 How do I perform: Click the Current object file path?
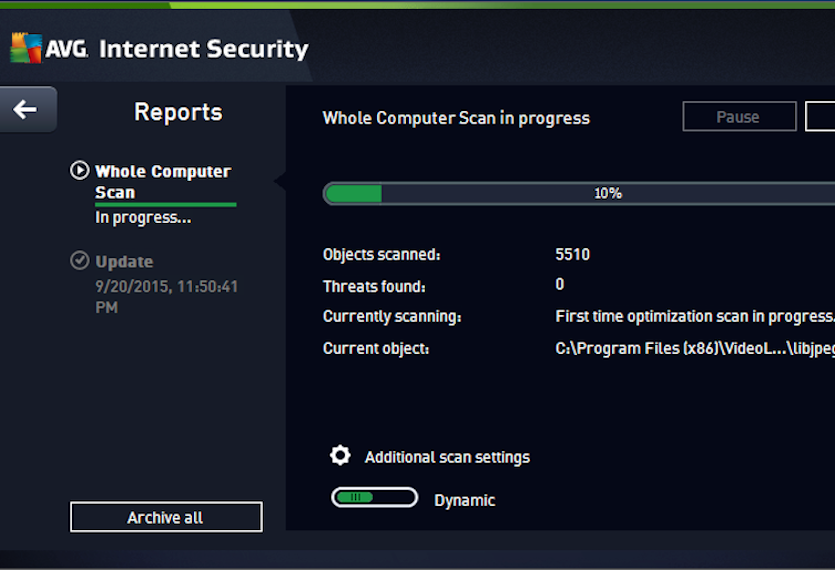(x=695, y=348)
